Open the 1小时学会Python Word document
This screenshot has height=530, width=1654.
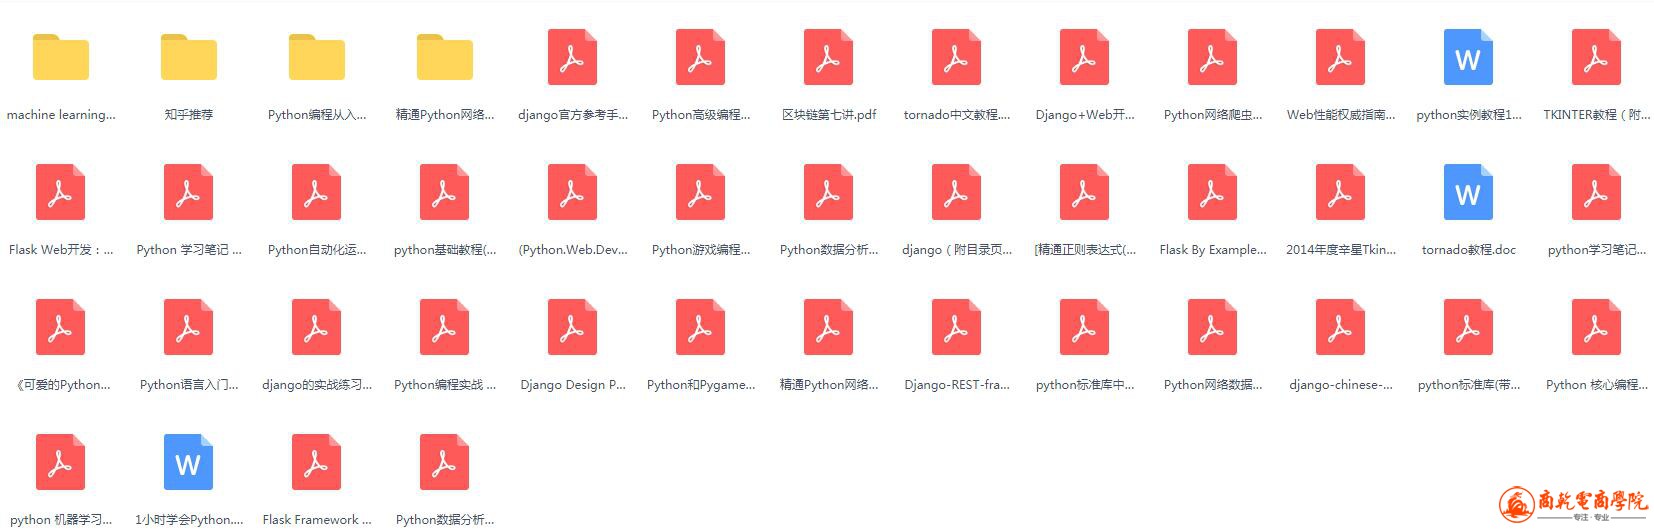pyautogui.click(x=188, y=463)
